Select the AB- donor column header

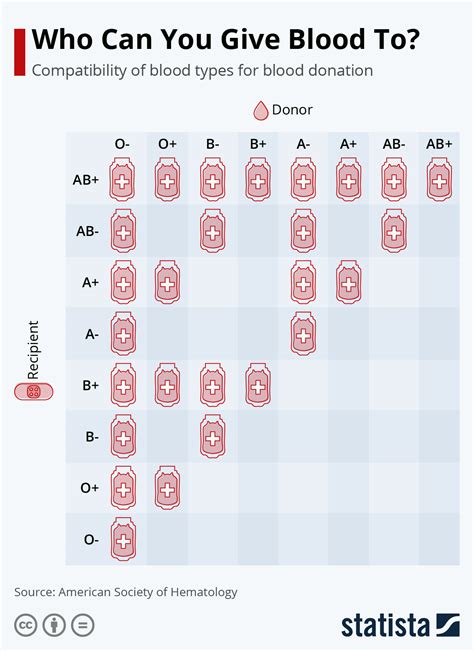pos(394,144)
